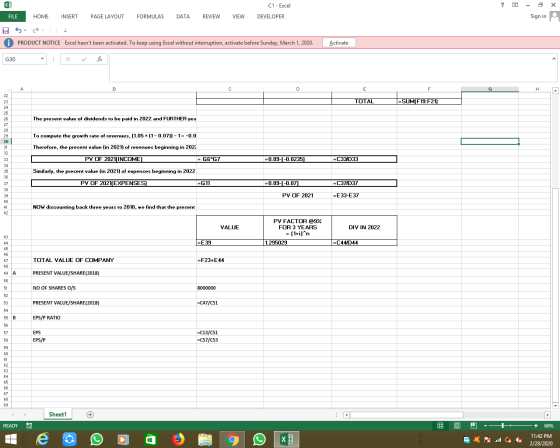Click horizontal scrollbar right arrow
The height and width of the screenshot is (448, 560).
coord(547,415)
